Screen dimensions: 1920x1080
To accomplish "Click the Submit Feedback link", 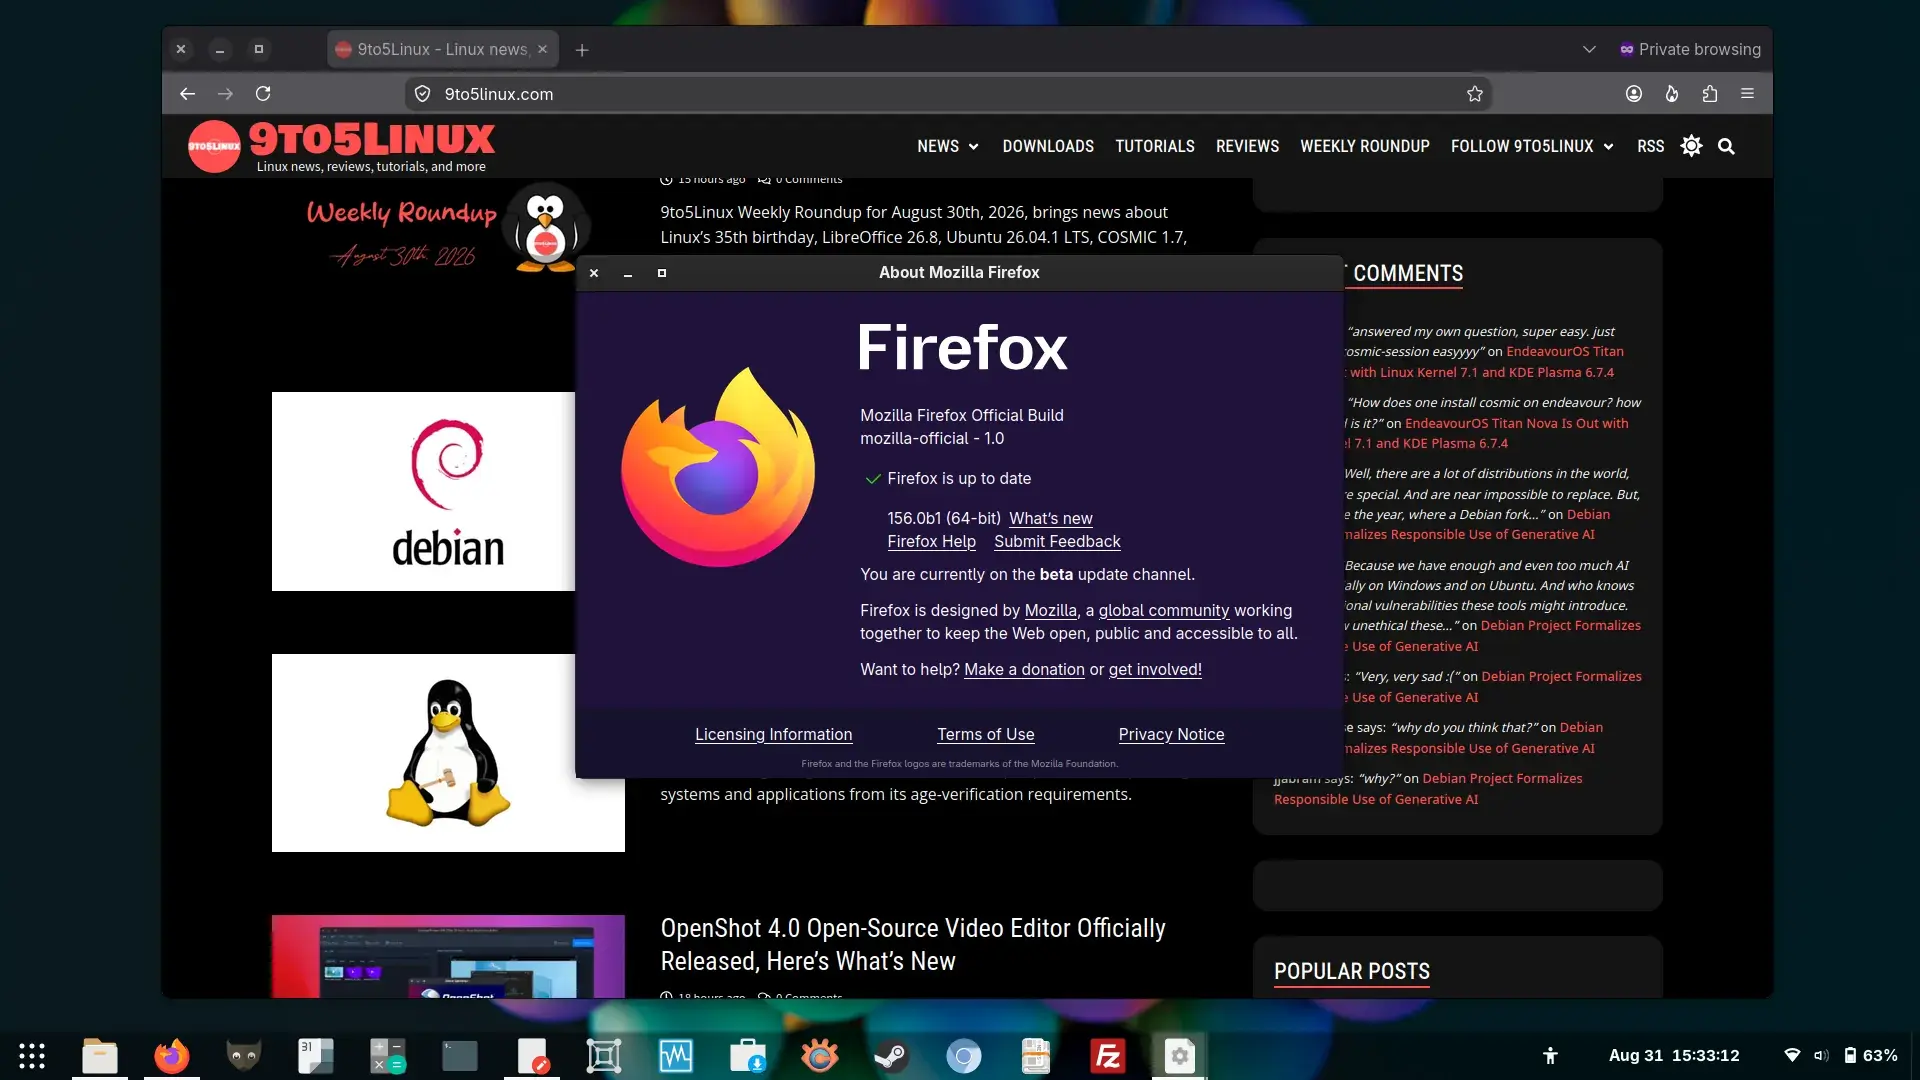I will pyautogui.click(x=1057, y=541).
